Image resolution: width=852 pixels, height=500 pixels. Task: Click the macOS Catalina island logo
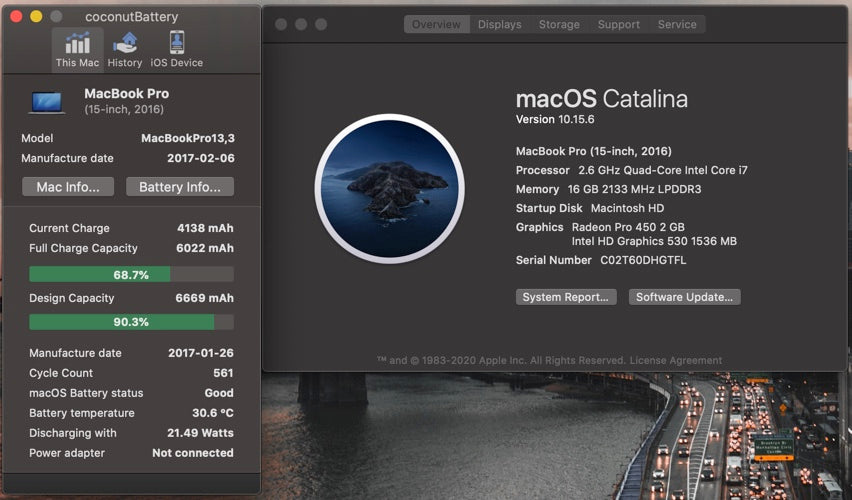coord(389,187)
